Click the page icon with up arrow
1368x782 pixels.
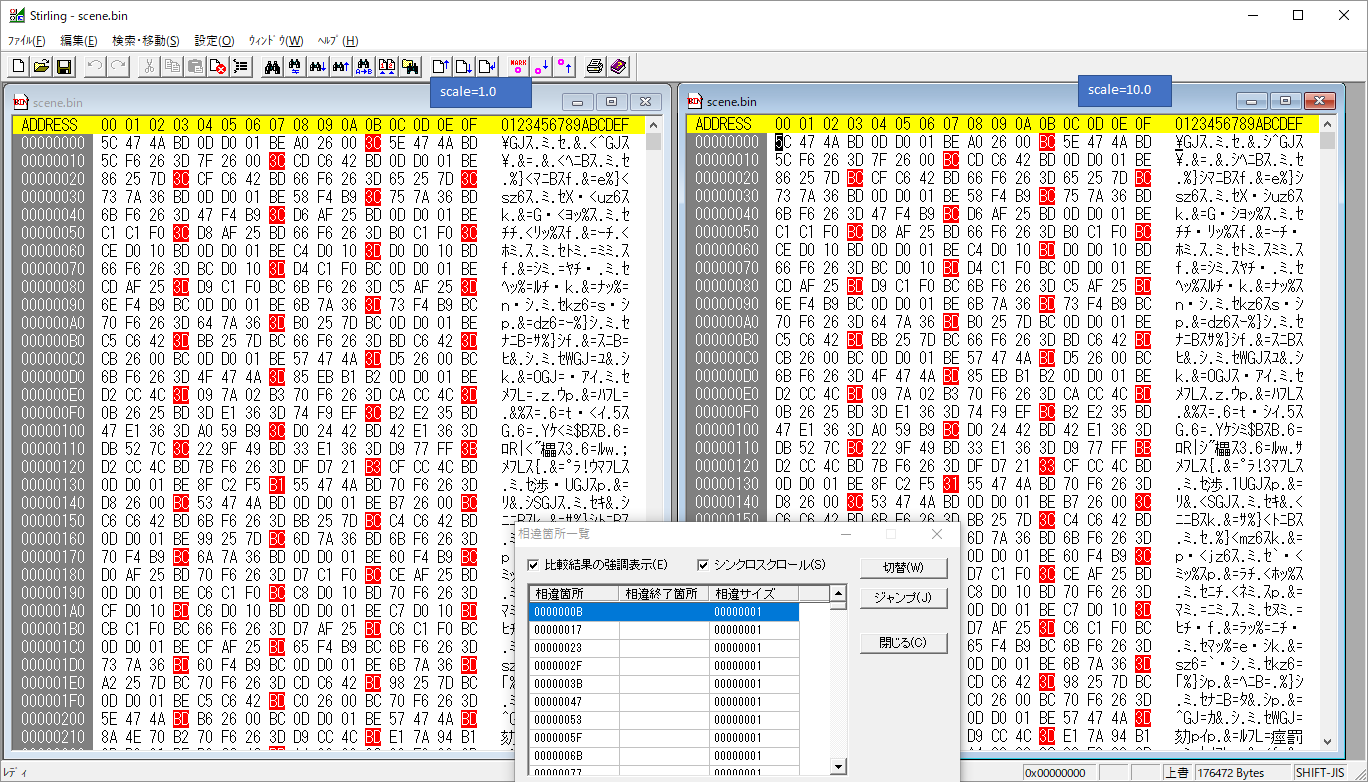pyautogui.click(x=441, y=67)
